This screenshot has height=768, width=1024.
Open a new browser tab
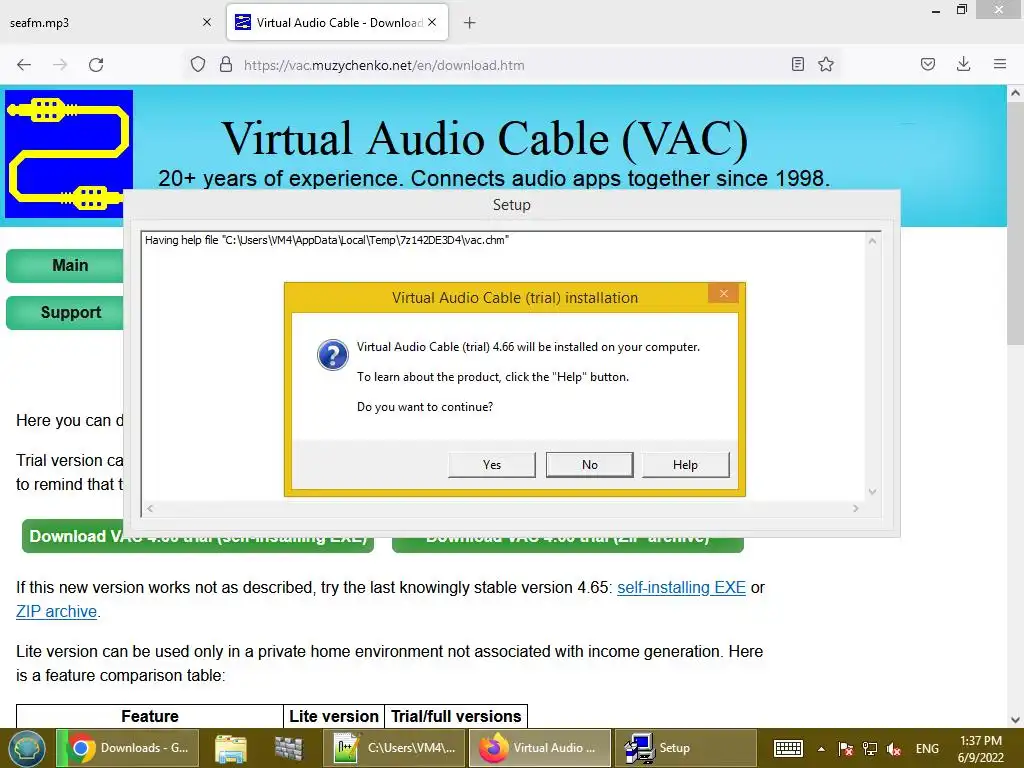pos(469,23)
